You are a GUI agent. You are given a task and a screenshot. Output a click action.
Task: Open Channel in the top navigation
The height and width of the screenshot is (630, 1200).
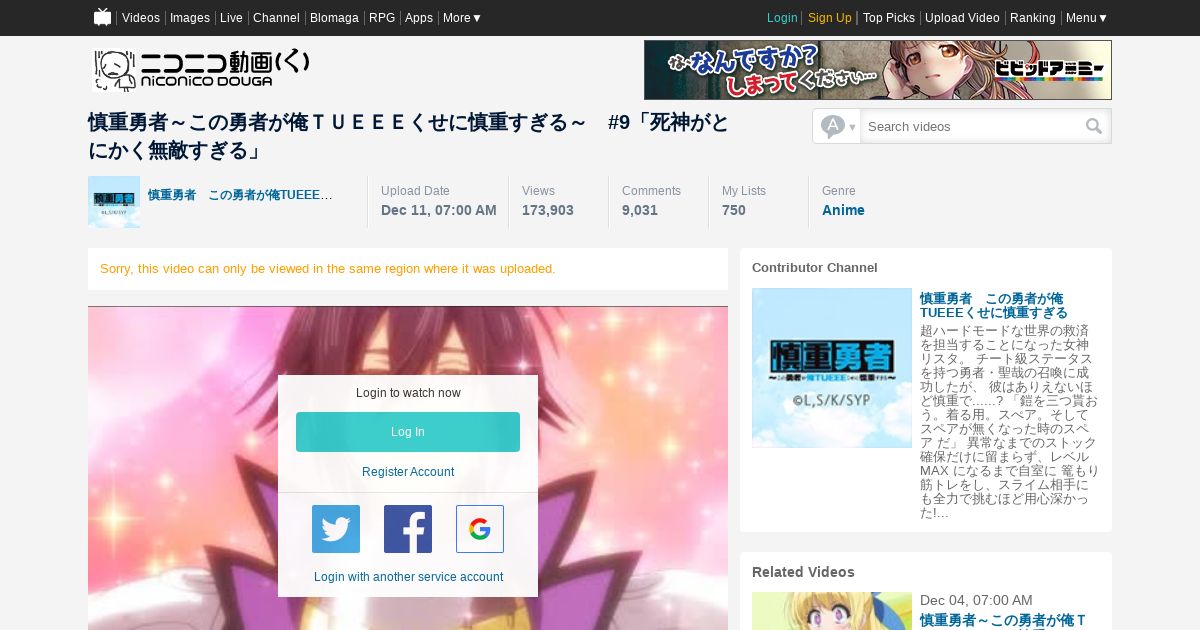pos(276,18)
